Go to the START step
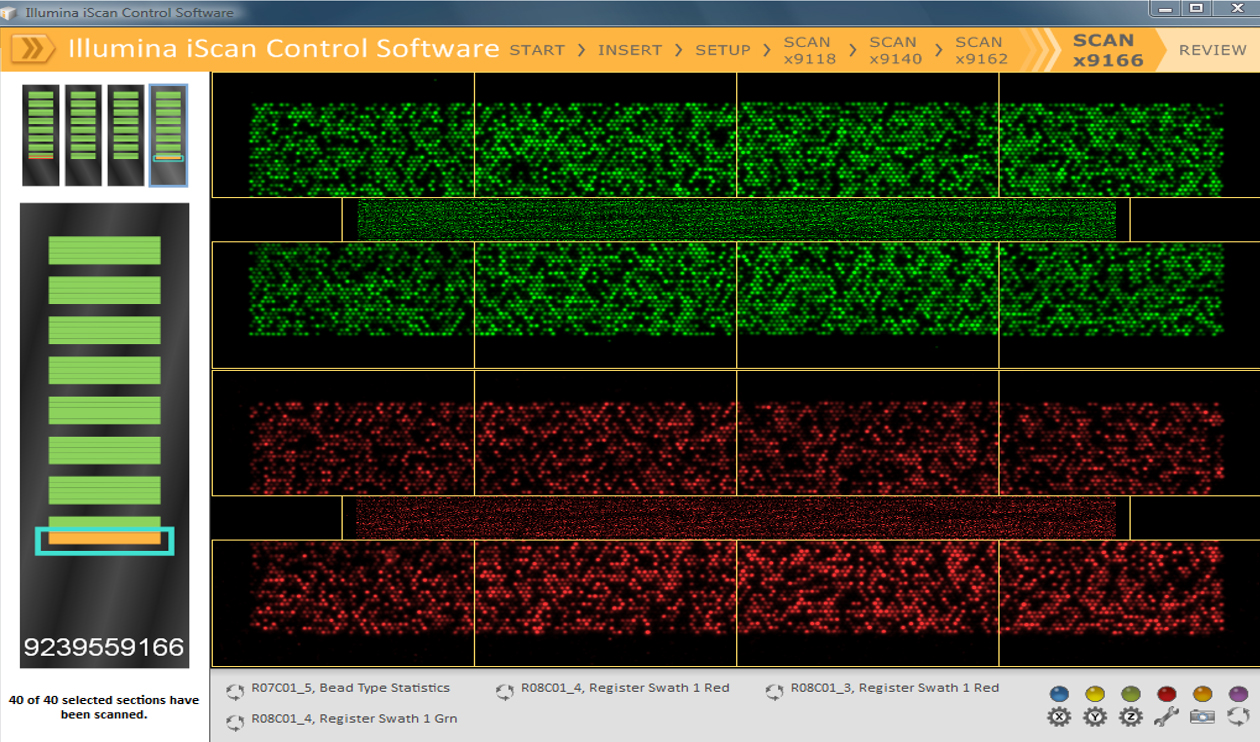Screen dimensions: 1260x742 537,50
